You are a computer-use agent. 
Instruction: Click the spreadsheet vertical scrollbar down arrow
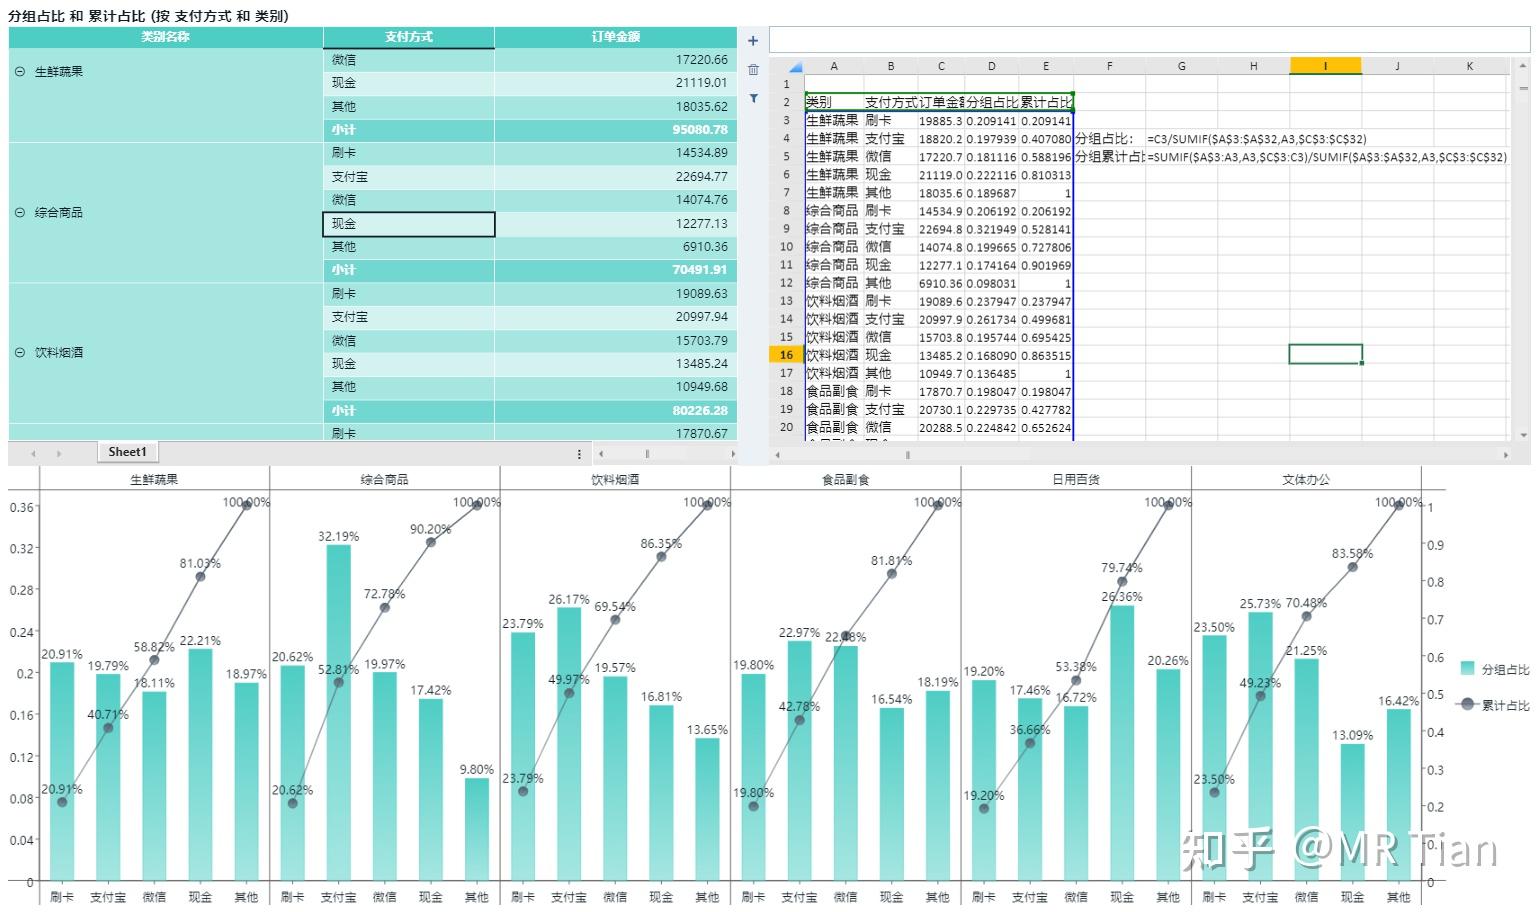click(1523, 435)
